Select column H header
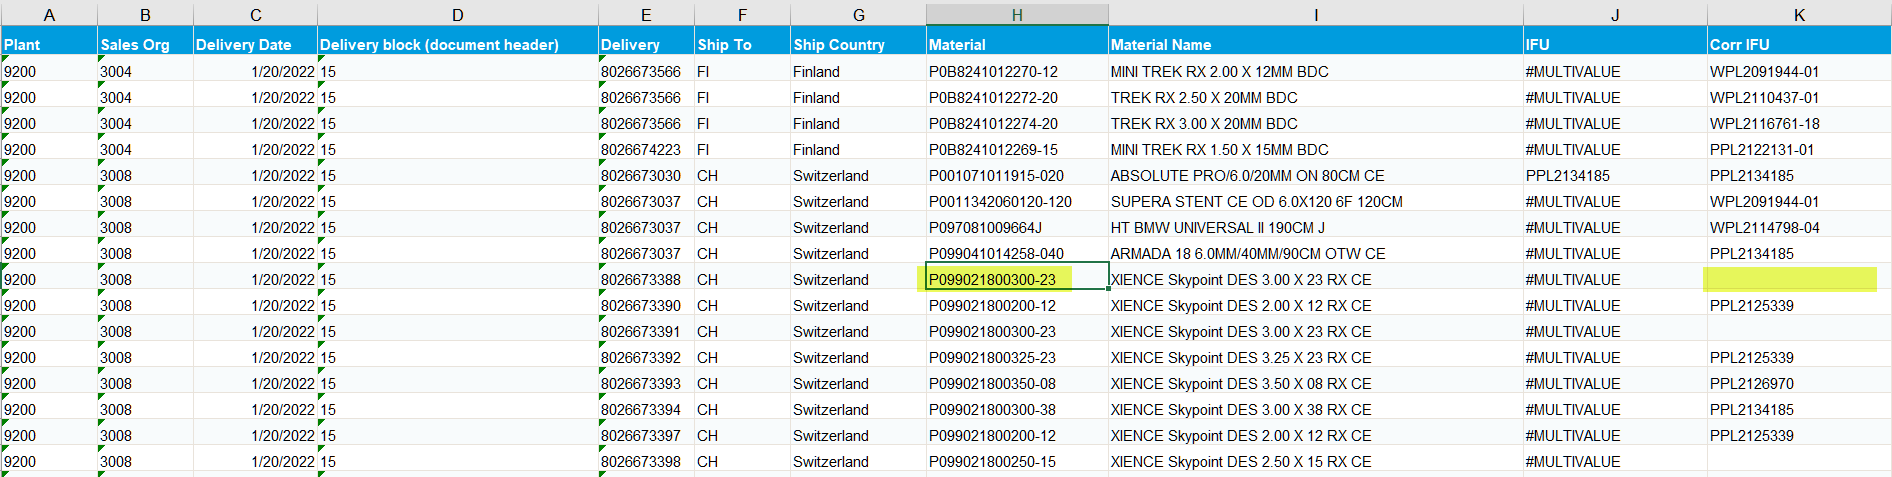The width and height of the screenshot is (1892, 477). pyautogui.click(x=1017, y=15)
